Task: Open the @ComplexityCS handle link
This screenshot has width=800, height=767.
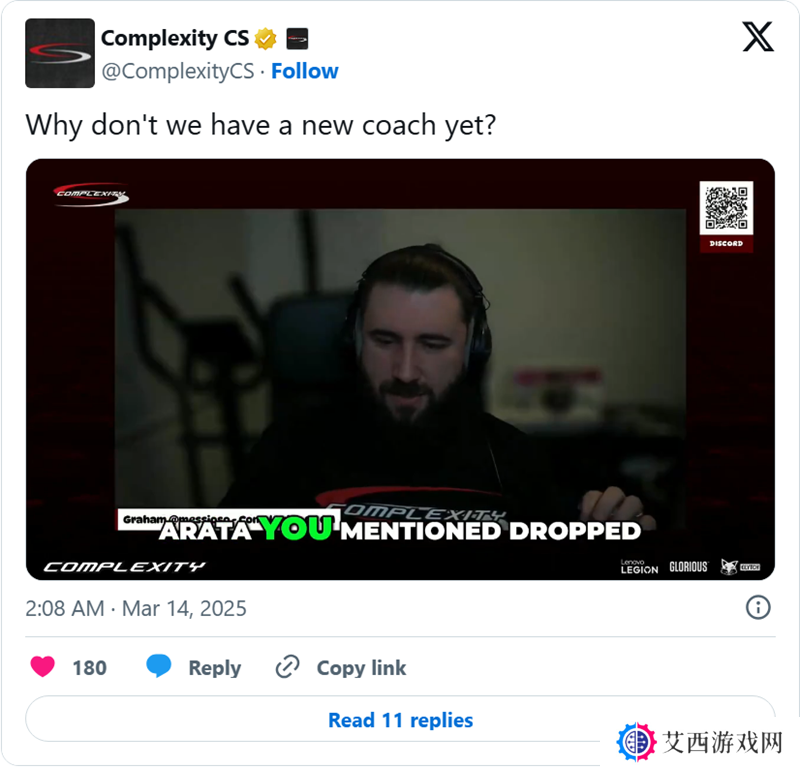Action: (178, 71)
